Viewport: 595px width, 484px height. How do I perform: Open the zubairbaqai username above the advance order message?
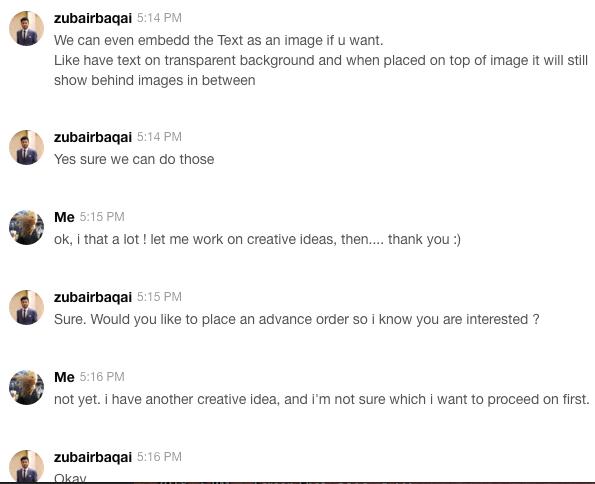click(93, 297)
